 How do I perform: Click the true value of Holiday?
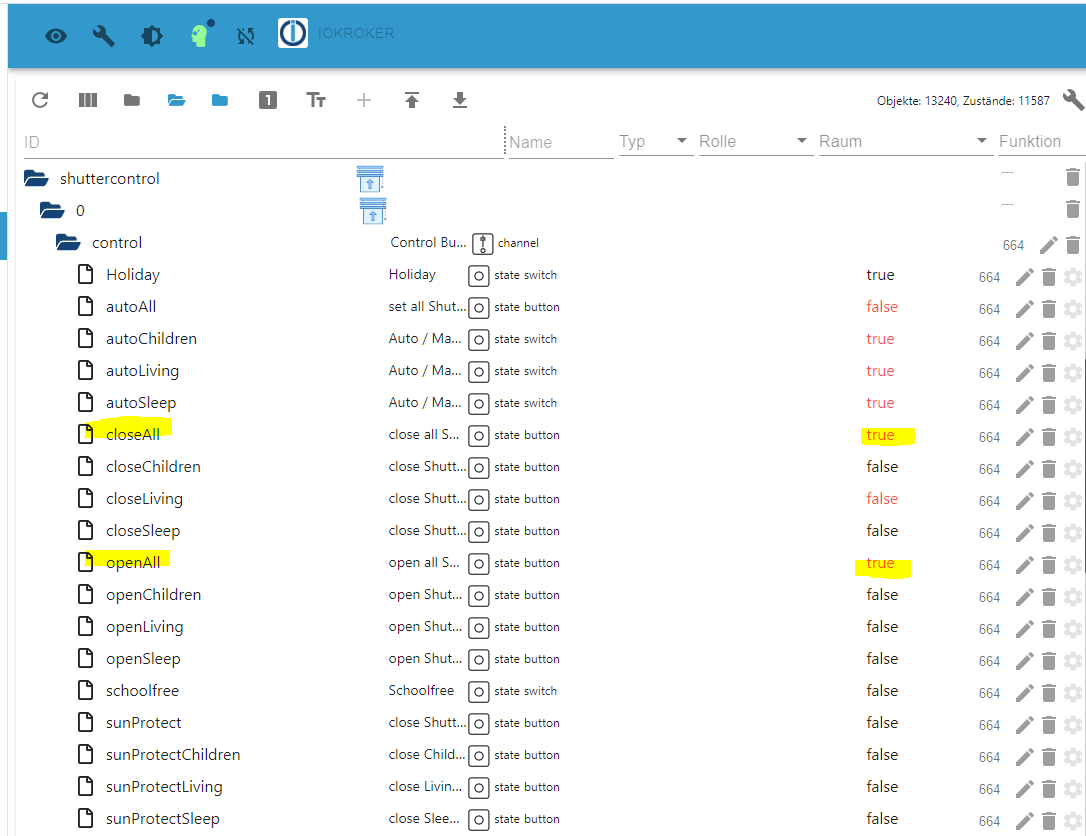pyautogui.click(x=880, y=275)
